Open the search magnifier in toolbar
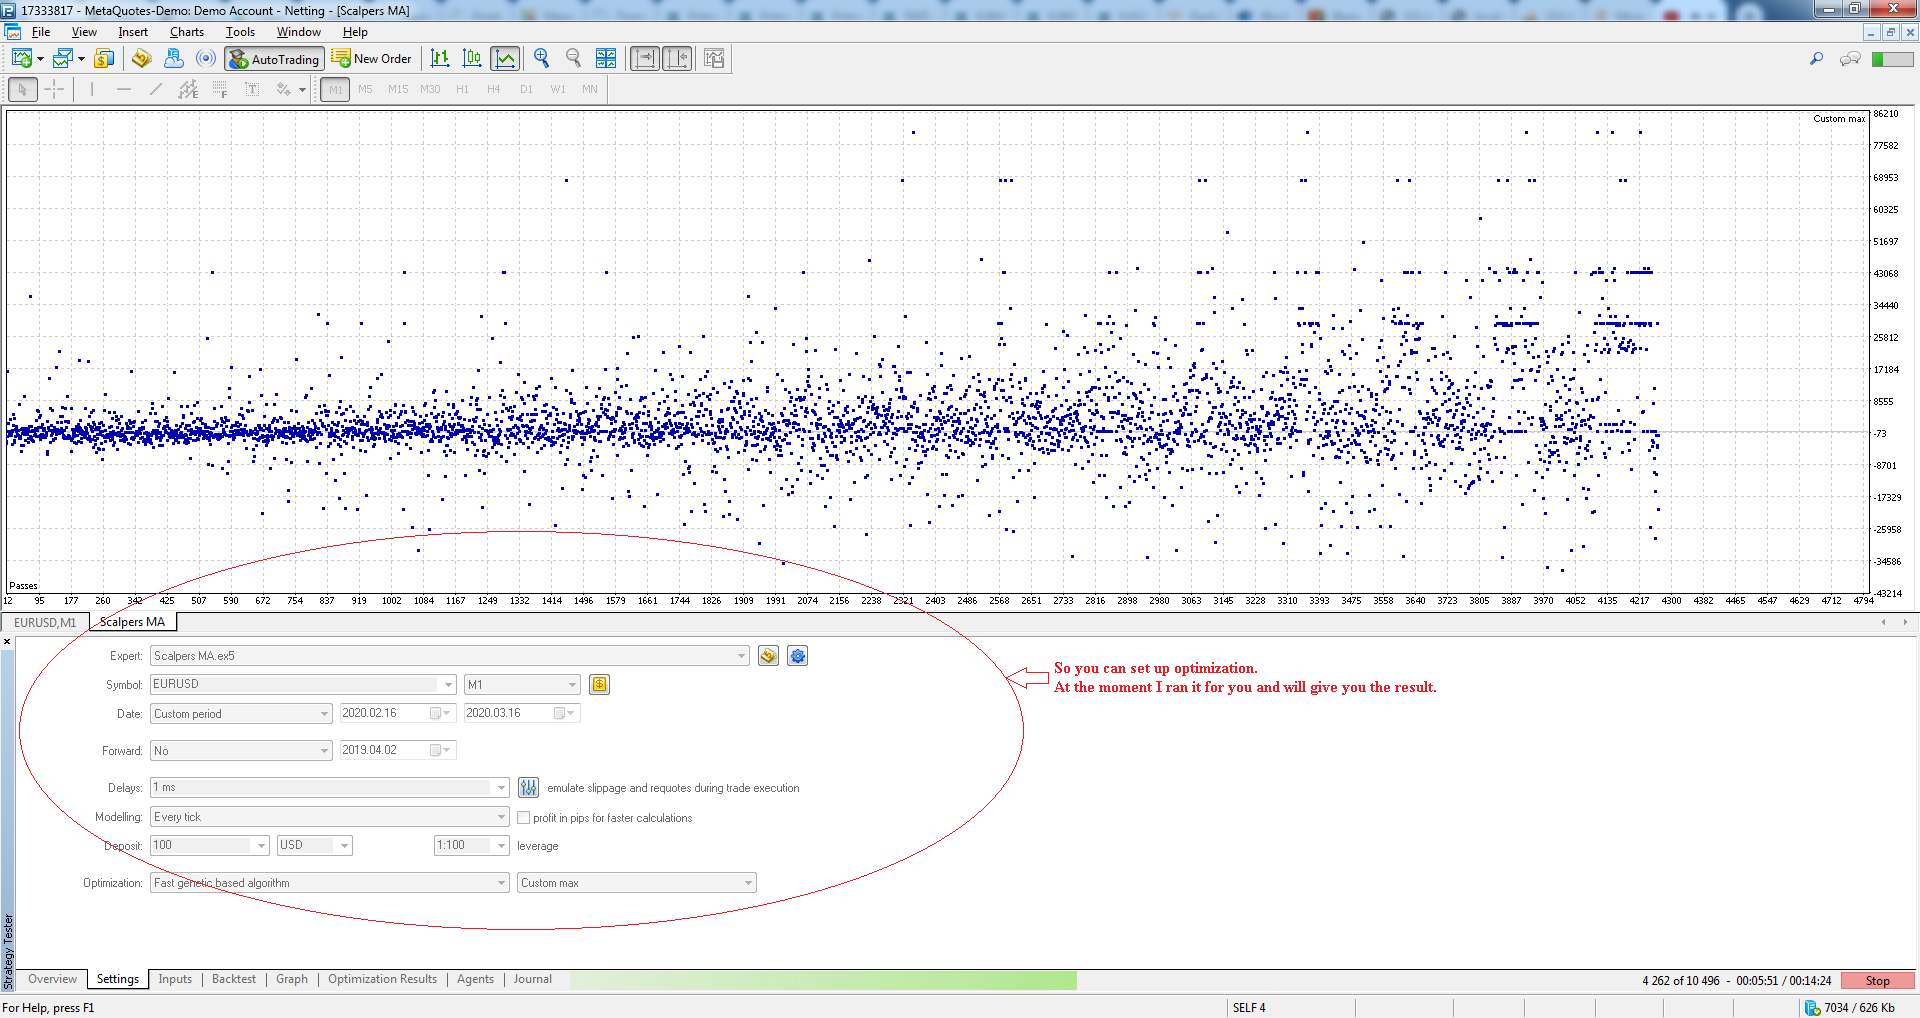Viewport: 1920px width, 1018px height. [1817, 59]
